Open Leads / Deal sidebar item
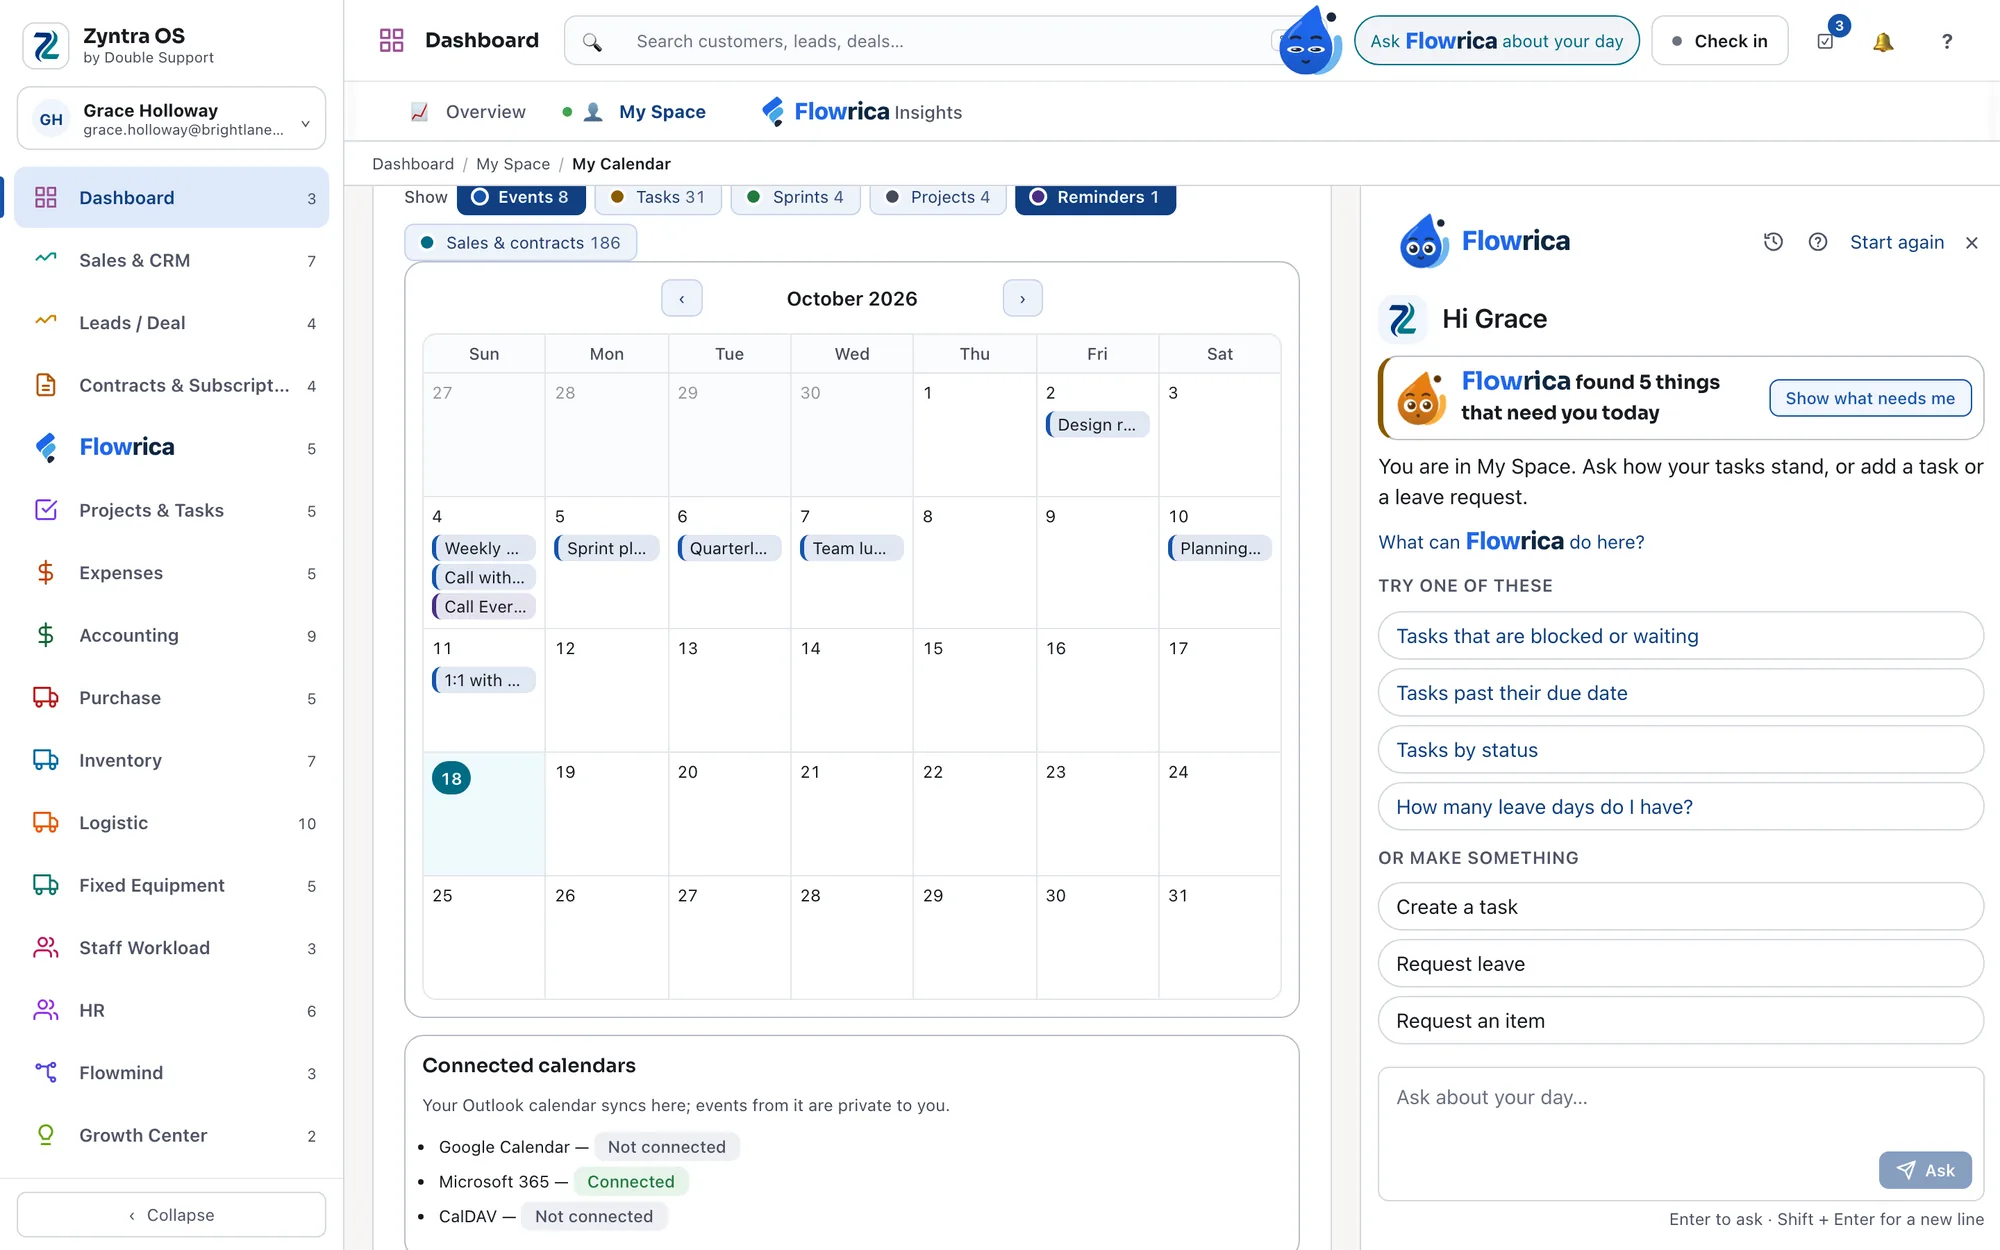Viewport: 2000px width, 1250px height. [172, 323]
